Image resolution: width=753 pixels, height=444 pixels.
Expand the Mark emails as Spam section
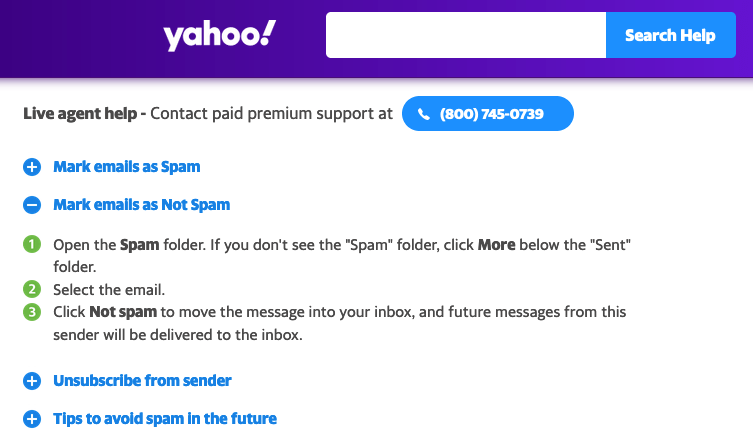pyautogui.click(x=126, y=167)
